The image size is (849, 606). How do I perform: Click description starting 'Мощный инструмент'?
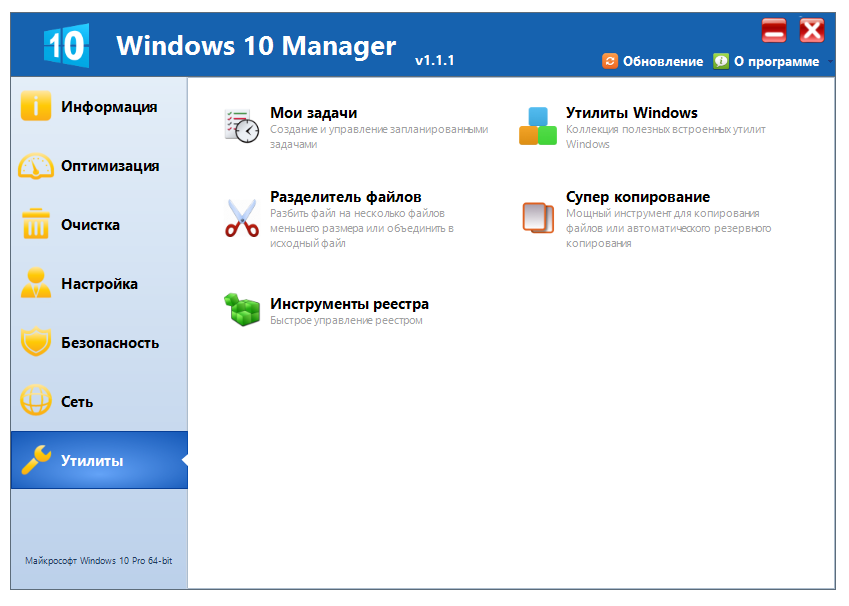pyautogui.click(x=669, y=228)
